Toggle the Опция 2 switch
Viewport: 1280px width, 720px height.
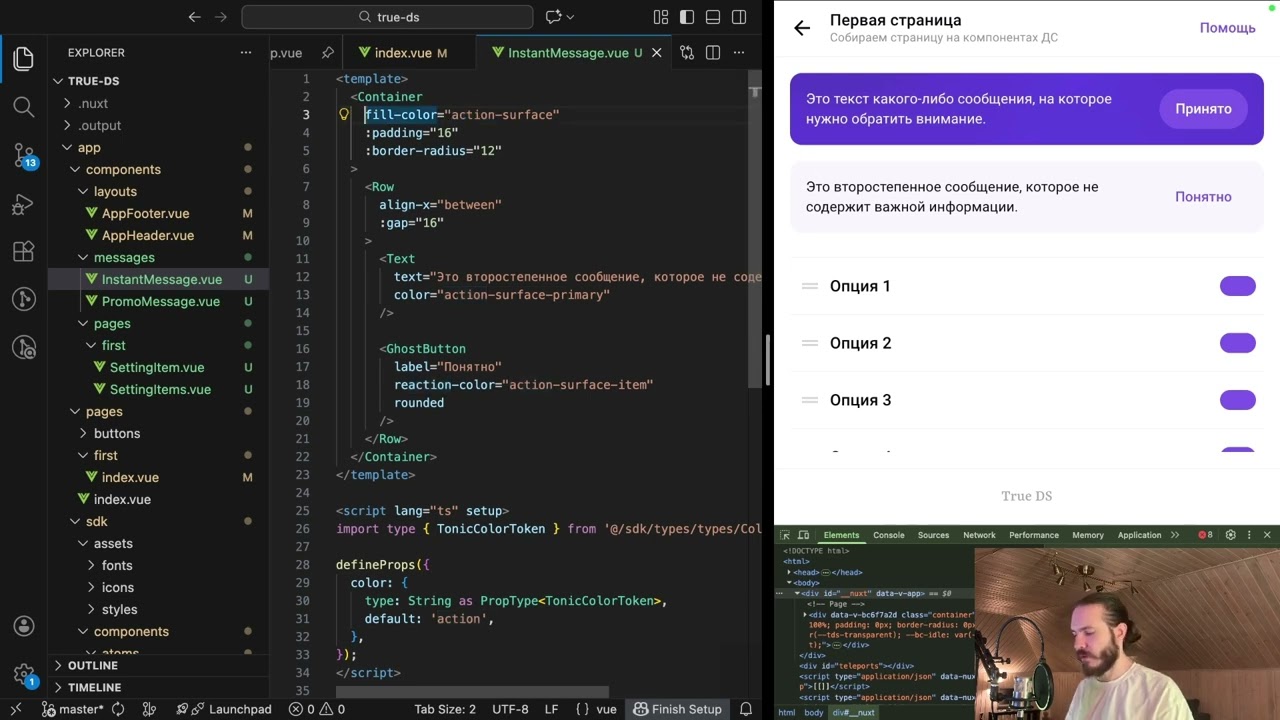point(1238,343)
